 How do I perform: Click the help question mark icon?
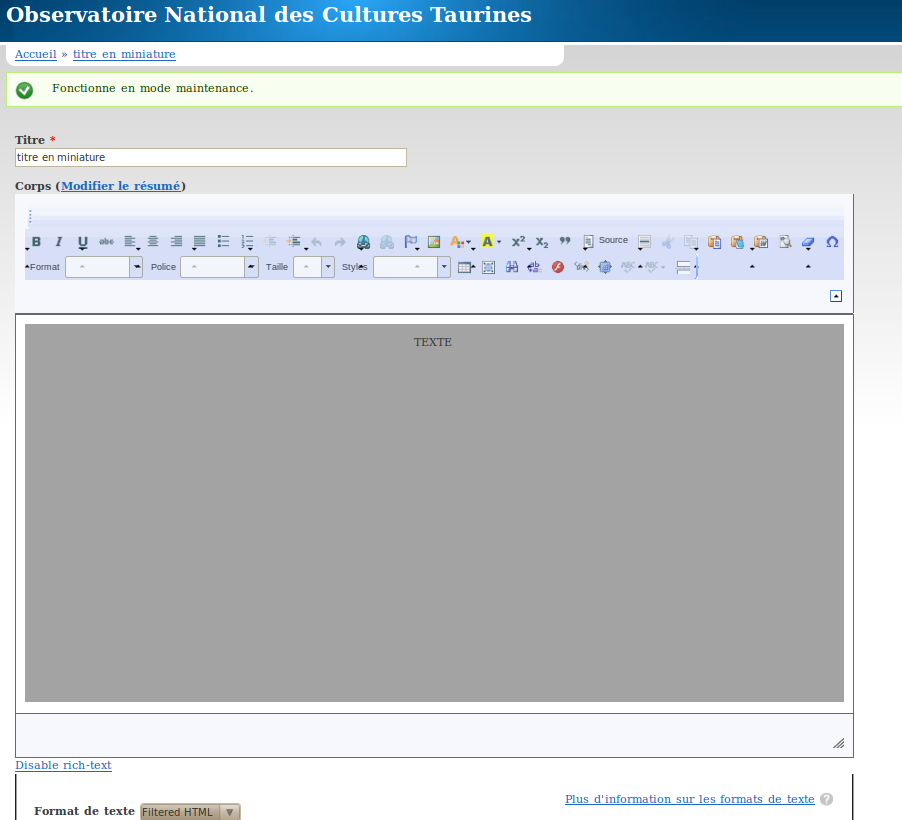(x=827, y=799)
